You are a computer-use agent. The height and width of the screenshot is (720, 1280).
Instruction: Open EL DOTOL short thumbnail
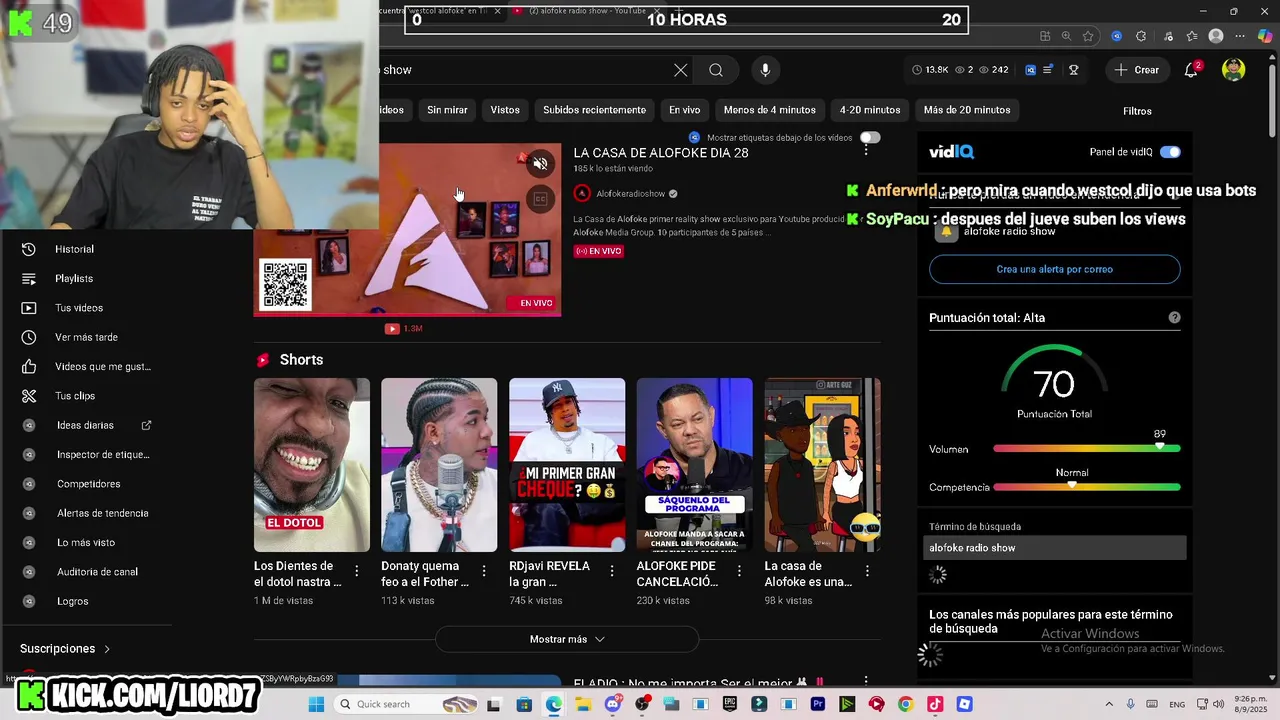point(311,465)
